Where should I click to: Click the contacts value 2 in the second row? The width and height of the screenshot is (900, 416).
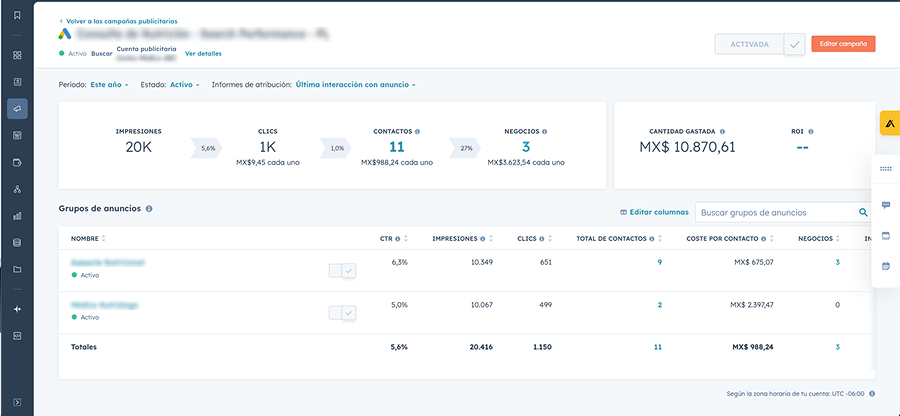pos(660,305)
